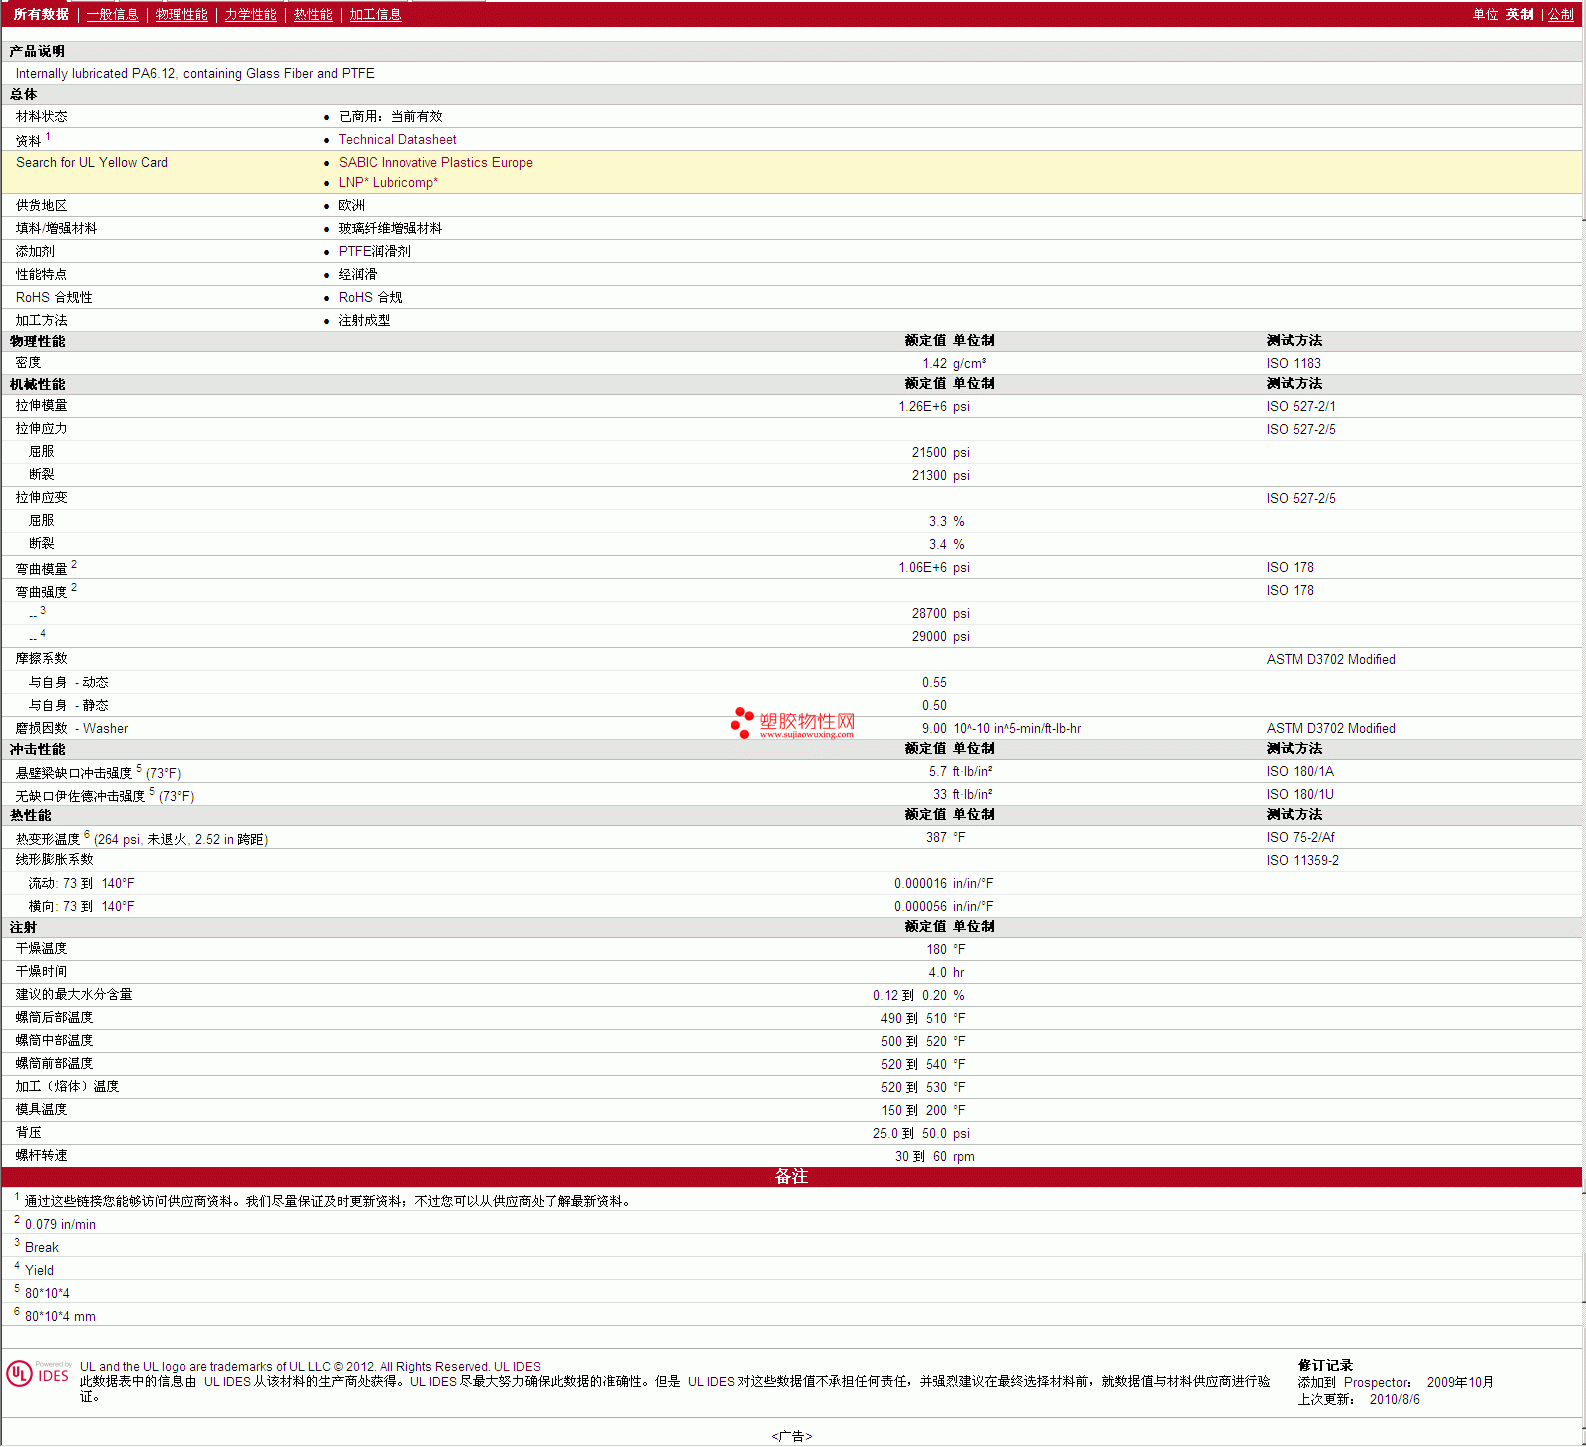
Task: Open SABIC Innovative Plastics Europe link
Action: click(x=435, y=163)
